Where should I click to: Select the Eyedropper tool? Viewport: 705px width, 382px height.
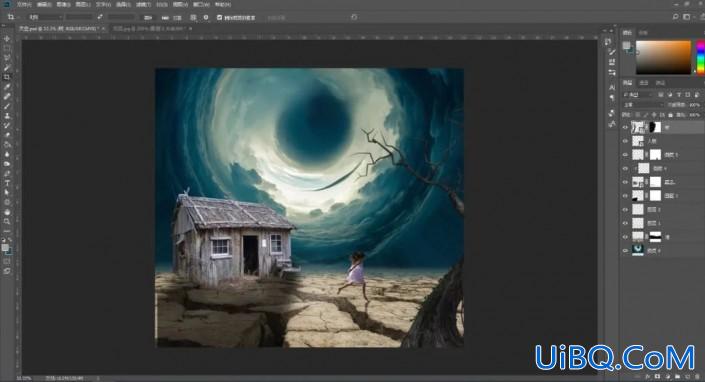tap(7, 87)
